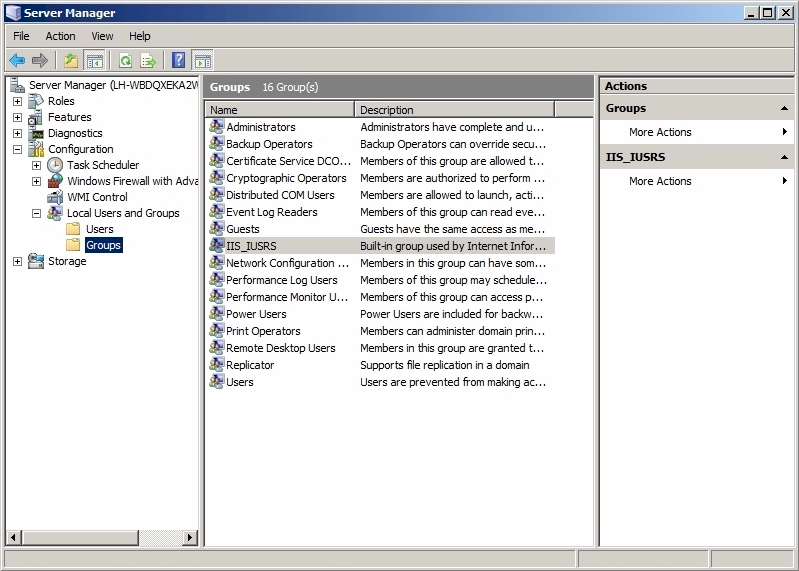The image size is (799, 571).
Task: Click the Users folder icon in tree
Action: point(73,229)
